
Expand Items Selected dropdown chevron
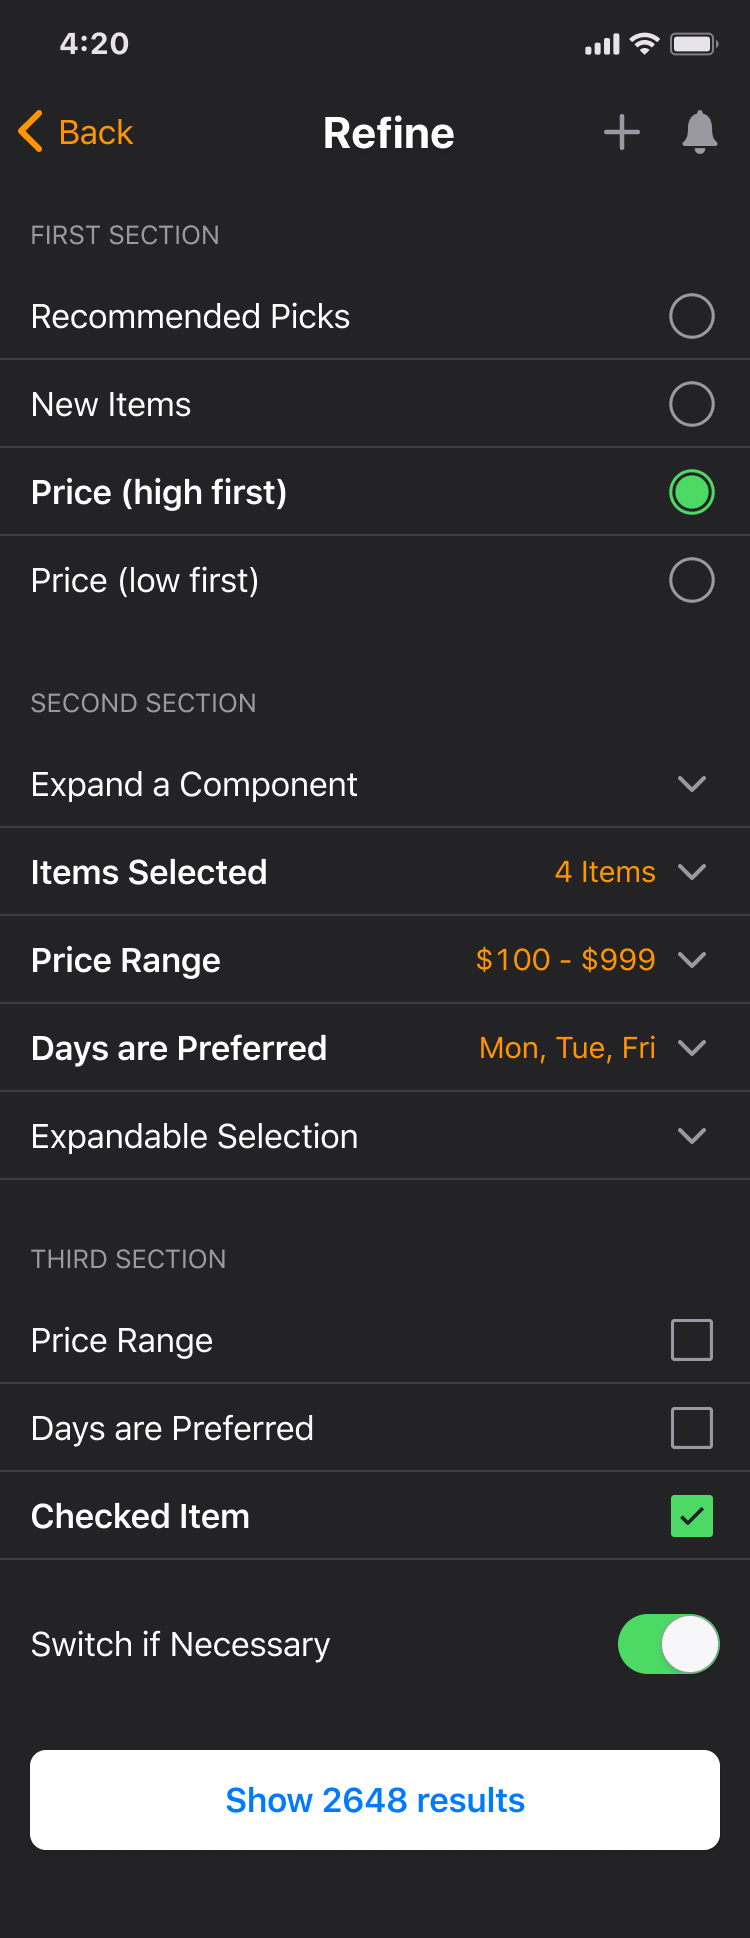tap(692, 872)
